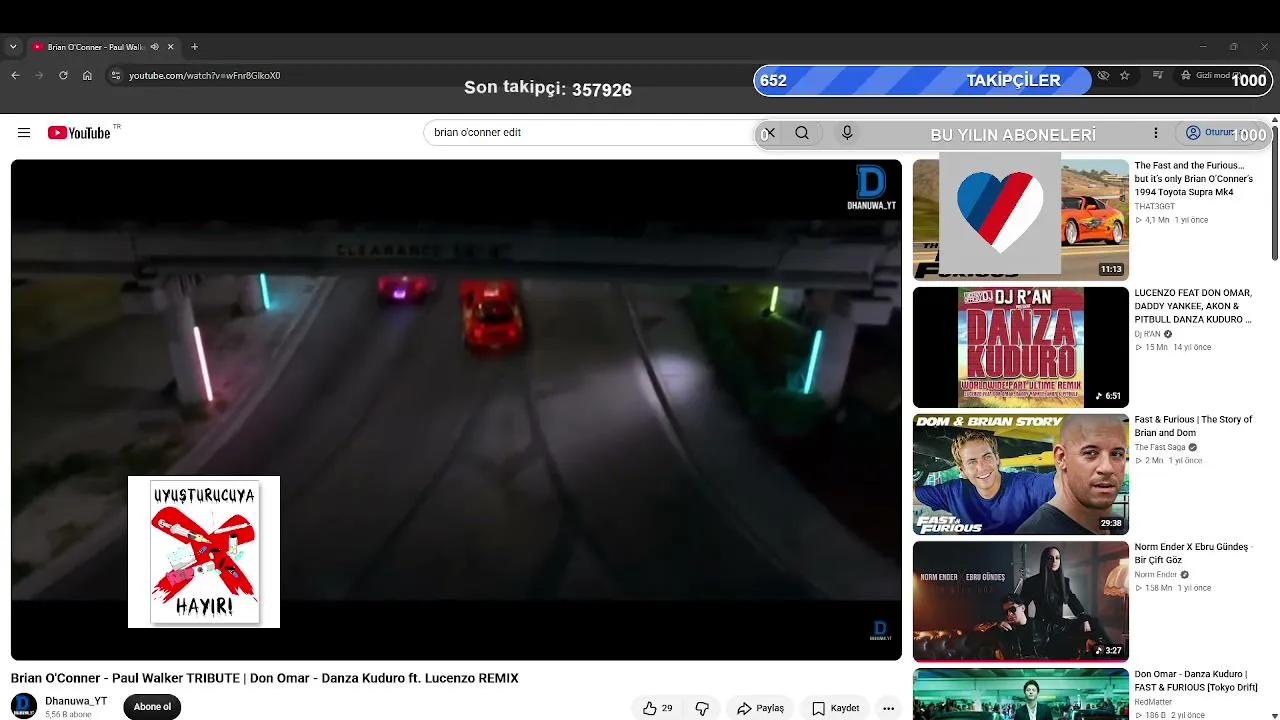The width and height of the screenshot is (1280, 720).
Task: Subscribe with the Abone ol button
Action: pos(153,707)
